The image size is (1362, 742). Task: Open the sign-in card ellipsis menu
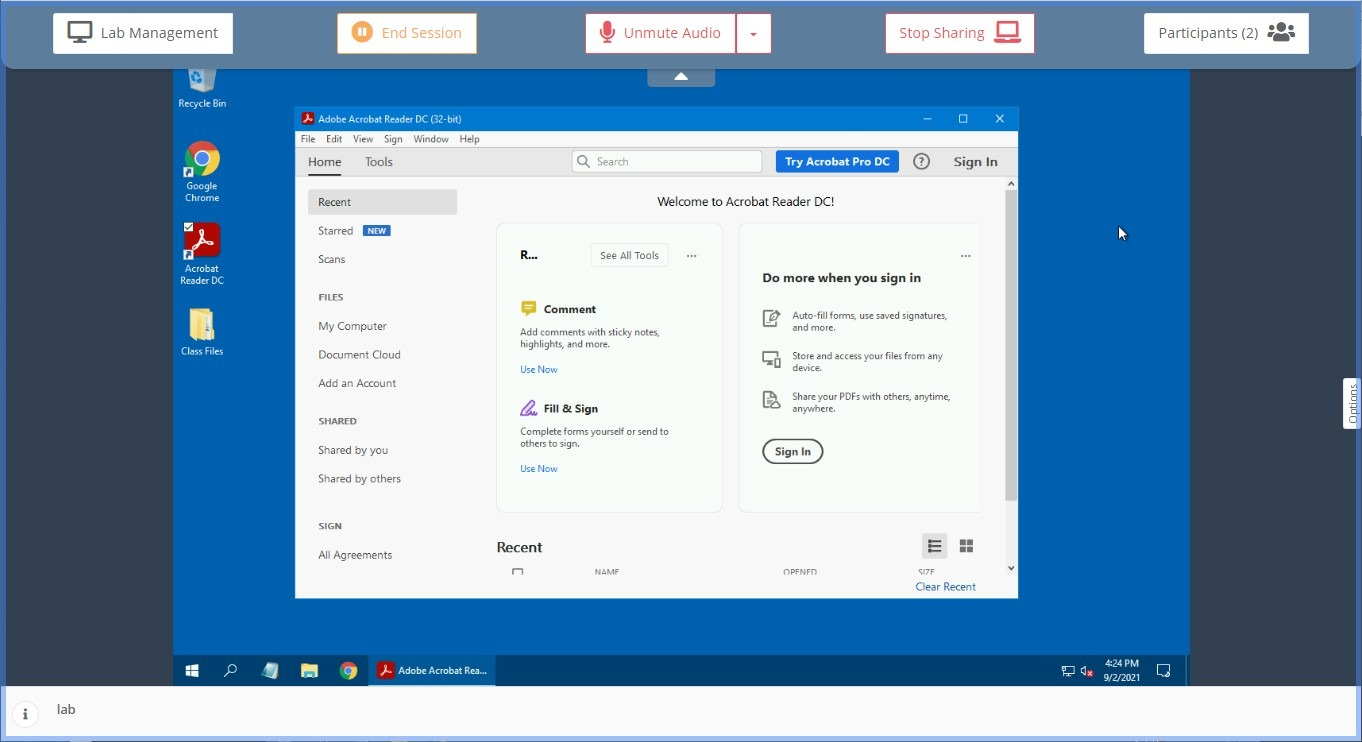click(965, 256)
